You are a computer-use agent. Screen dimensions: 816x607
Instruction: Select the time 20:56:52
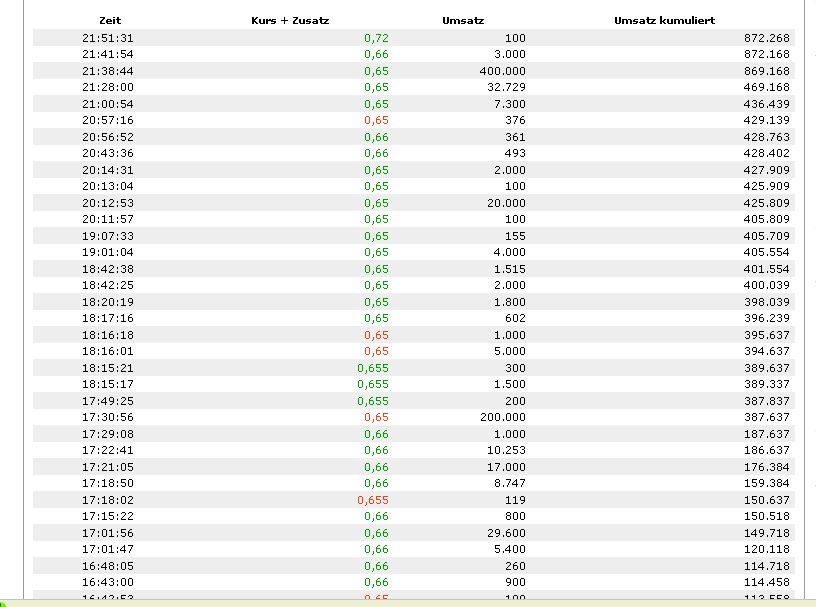(108, 137)
